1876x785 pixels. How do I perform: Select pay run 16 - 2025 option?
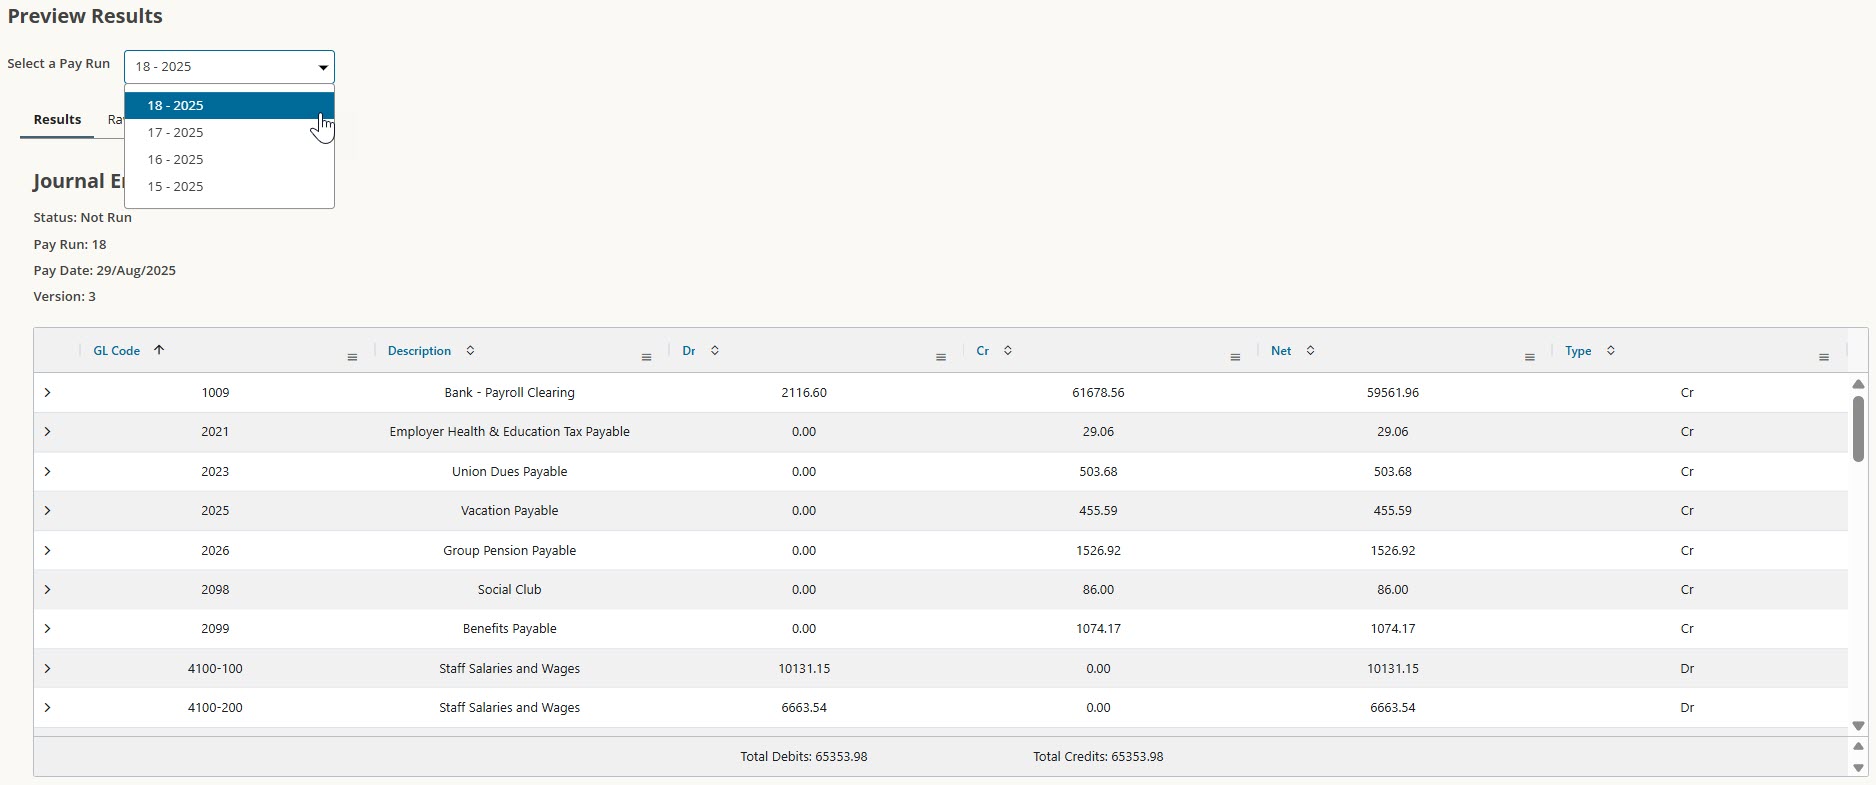(229, 159)
